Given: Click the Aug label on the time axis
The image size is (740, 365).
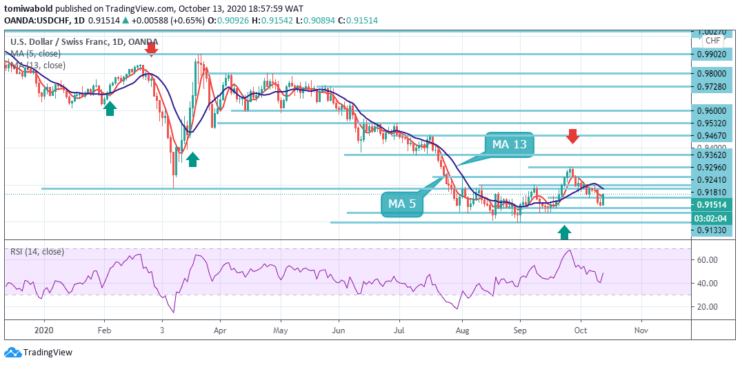Looking at the screenshot, I should pyautogui.click(x=462, y=330).
